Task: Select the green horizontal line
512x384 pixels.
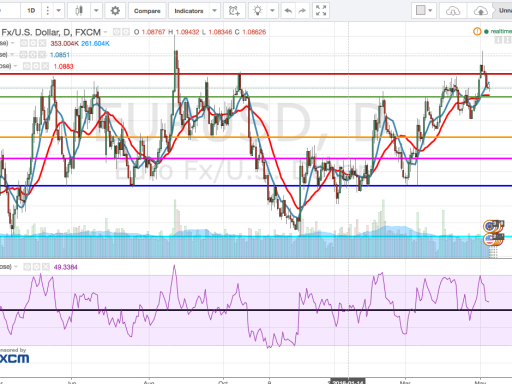Action: [x=256, y=97]
